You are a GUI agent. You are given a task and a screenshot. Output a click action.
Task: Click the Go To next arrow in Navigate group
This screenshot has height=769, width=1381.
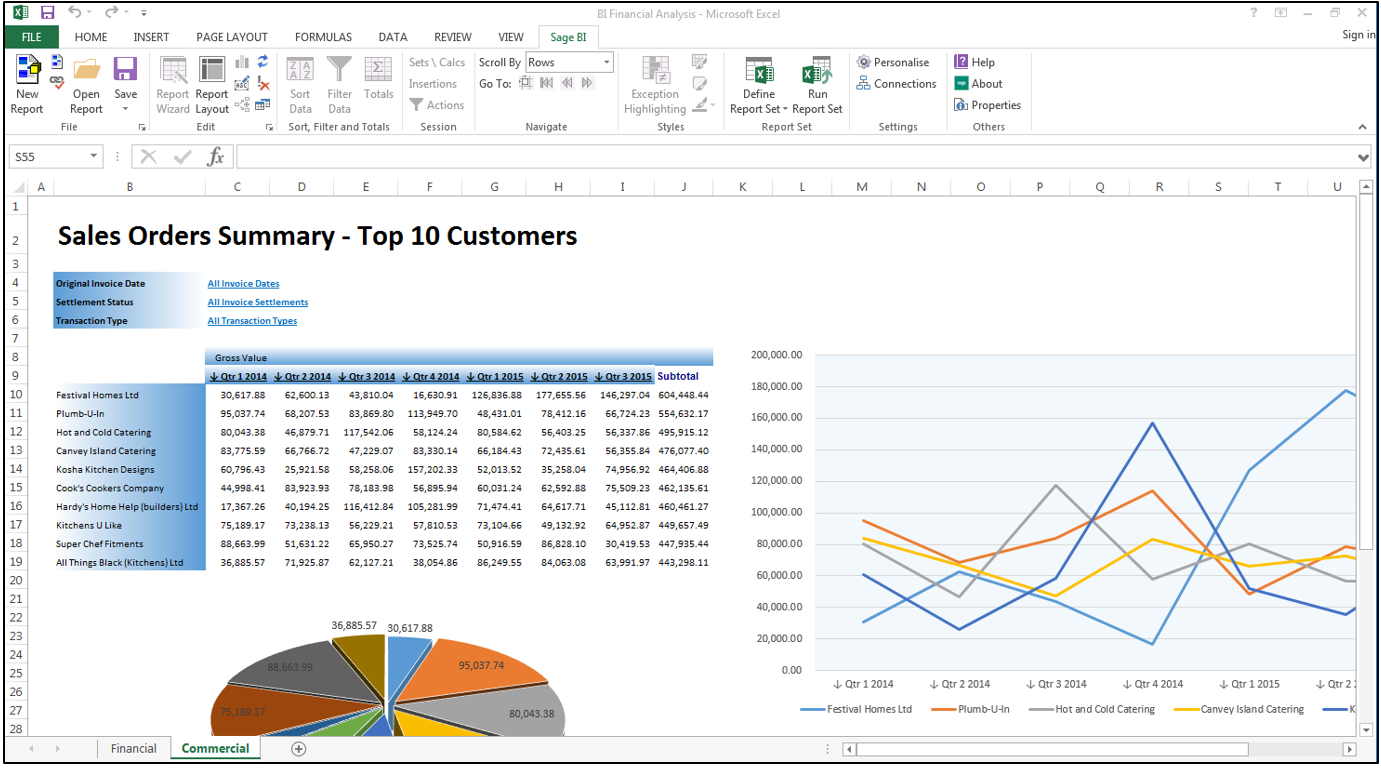587,84
